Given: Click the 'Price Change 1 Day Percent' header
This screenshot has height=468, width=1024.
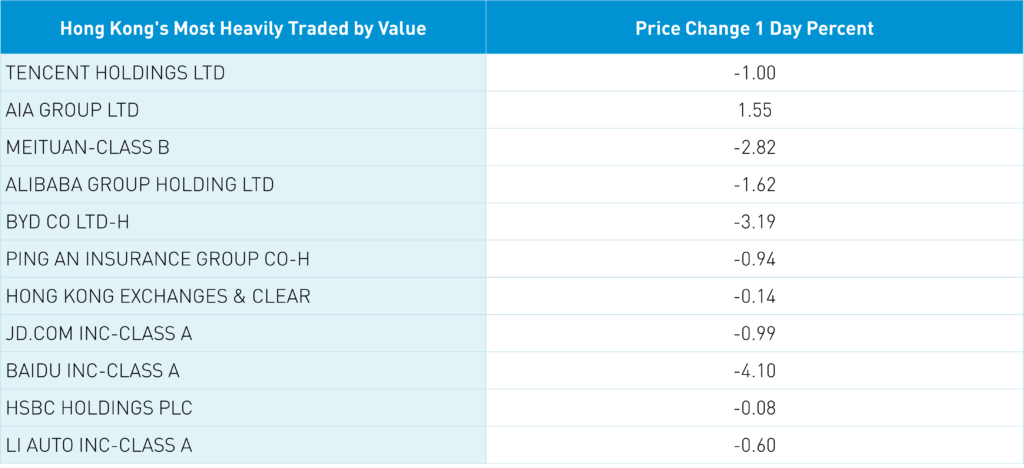Looking at the screenshot, I should pyautogui.click(x=754, y=28).
